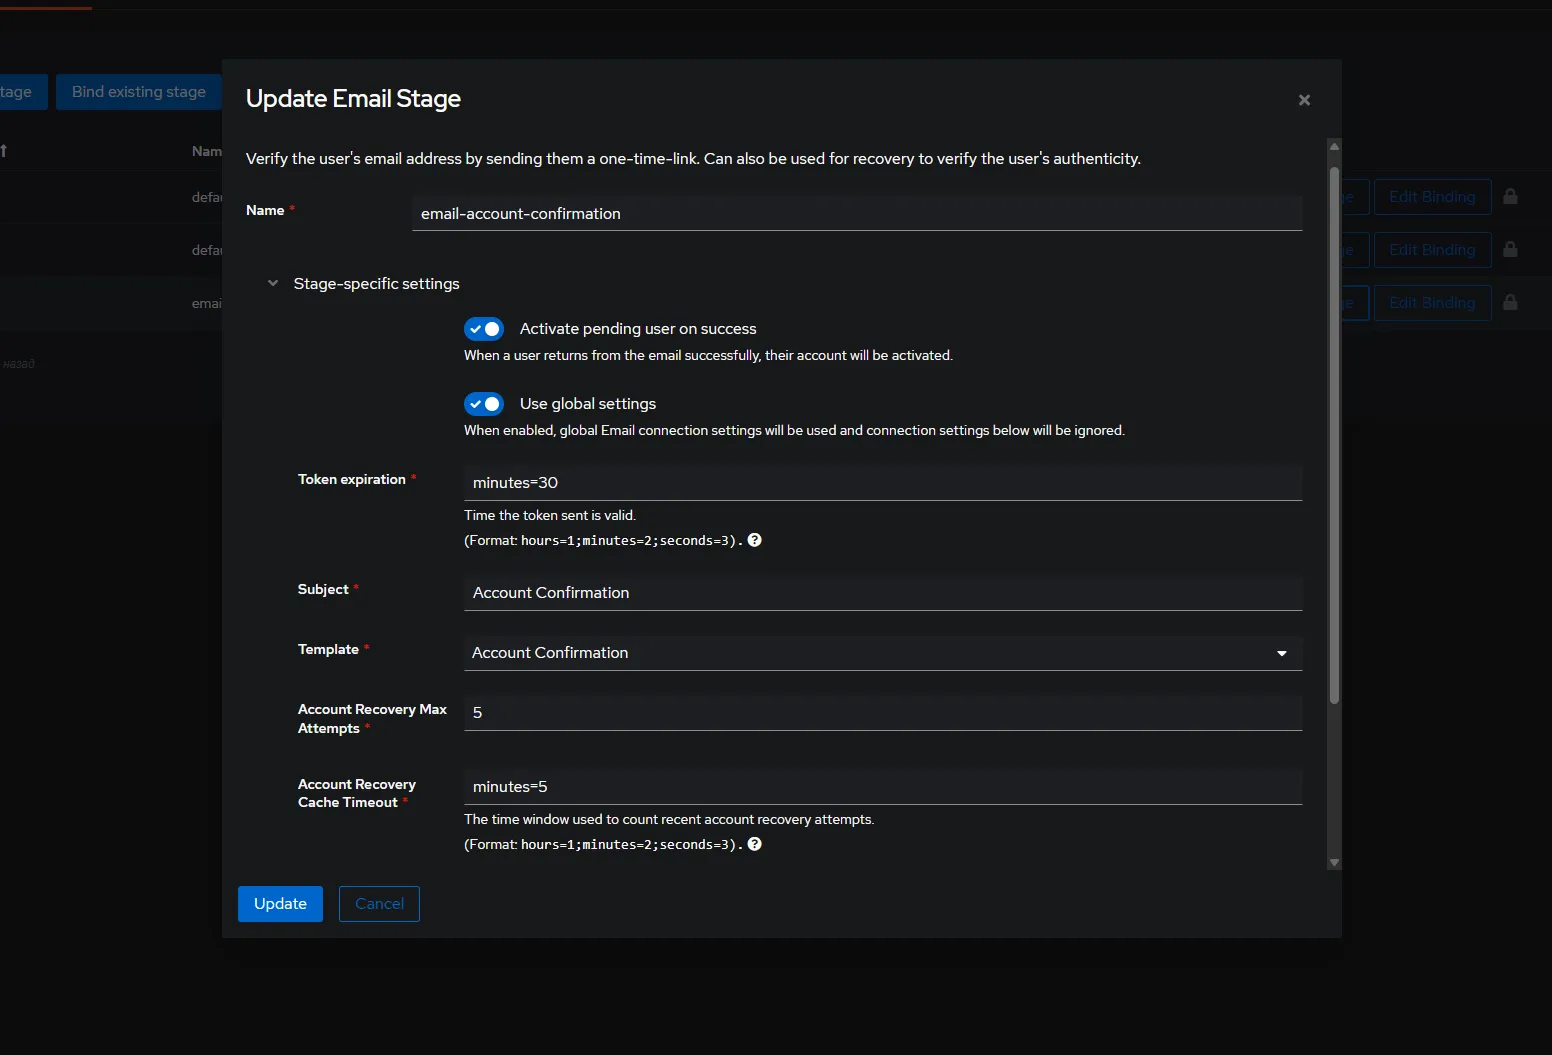
Task: Focus the Token expiration field
Action: [x=882, y=483]
